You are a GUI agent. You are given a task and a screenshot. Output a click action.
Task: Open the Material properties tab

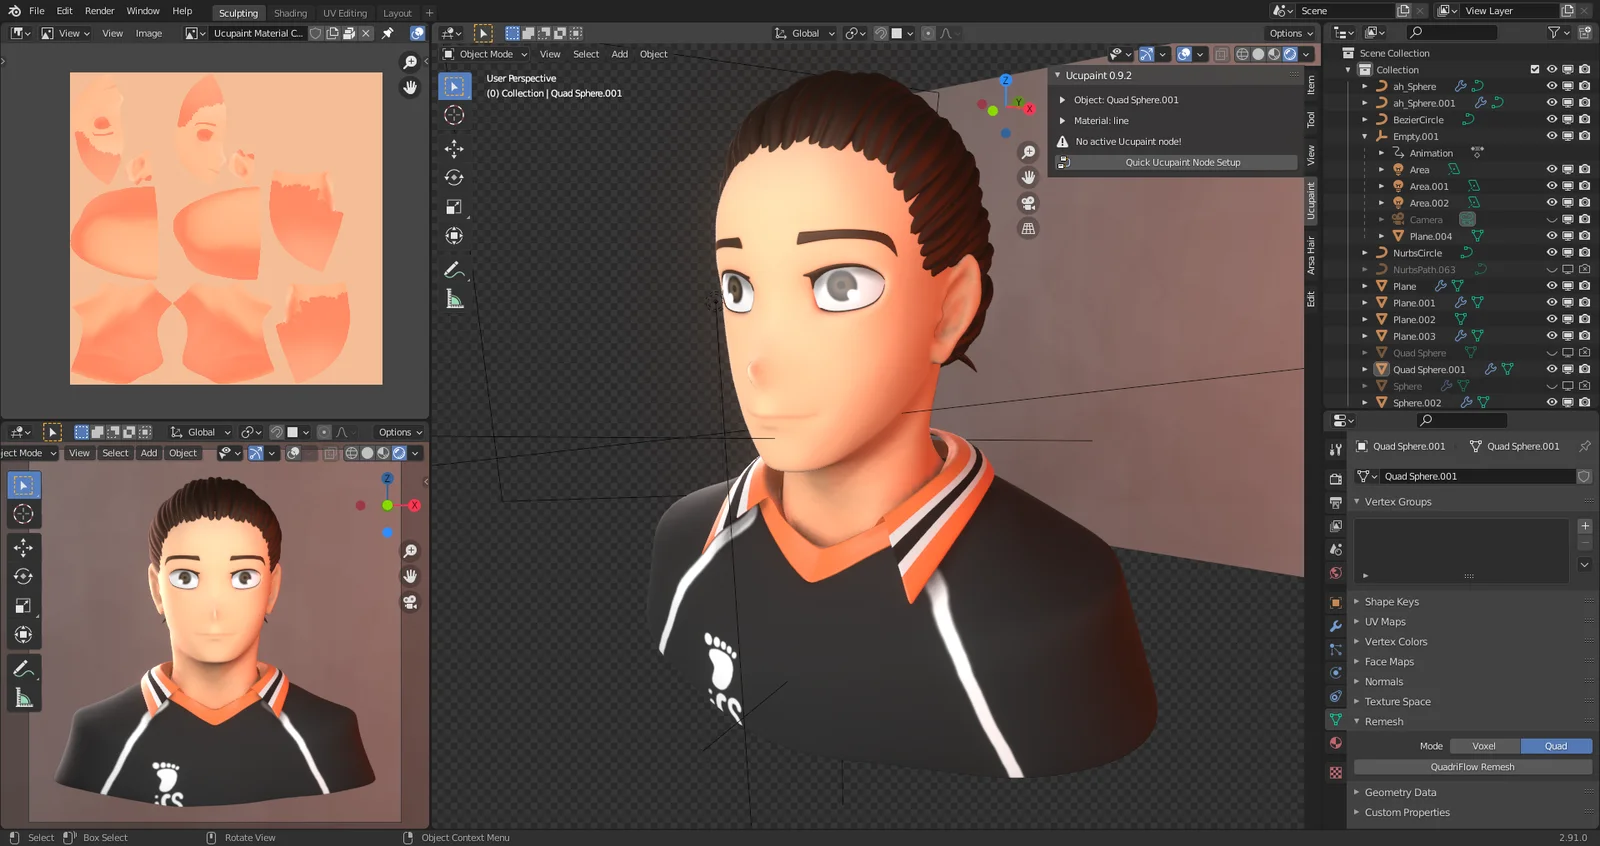1336,743
